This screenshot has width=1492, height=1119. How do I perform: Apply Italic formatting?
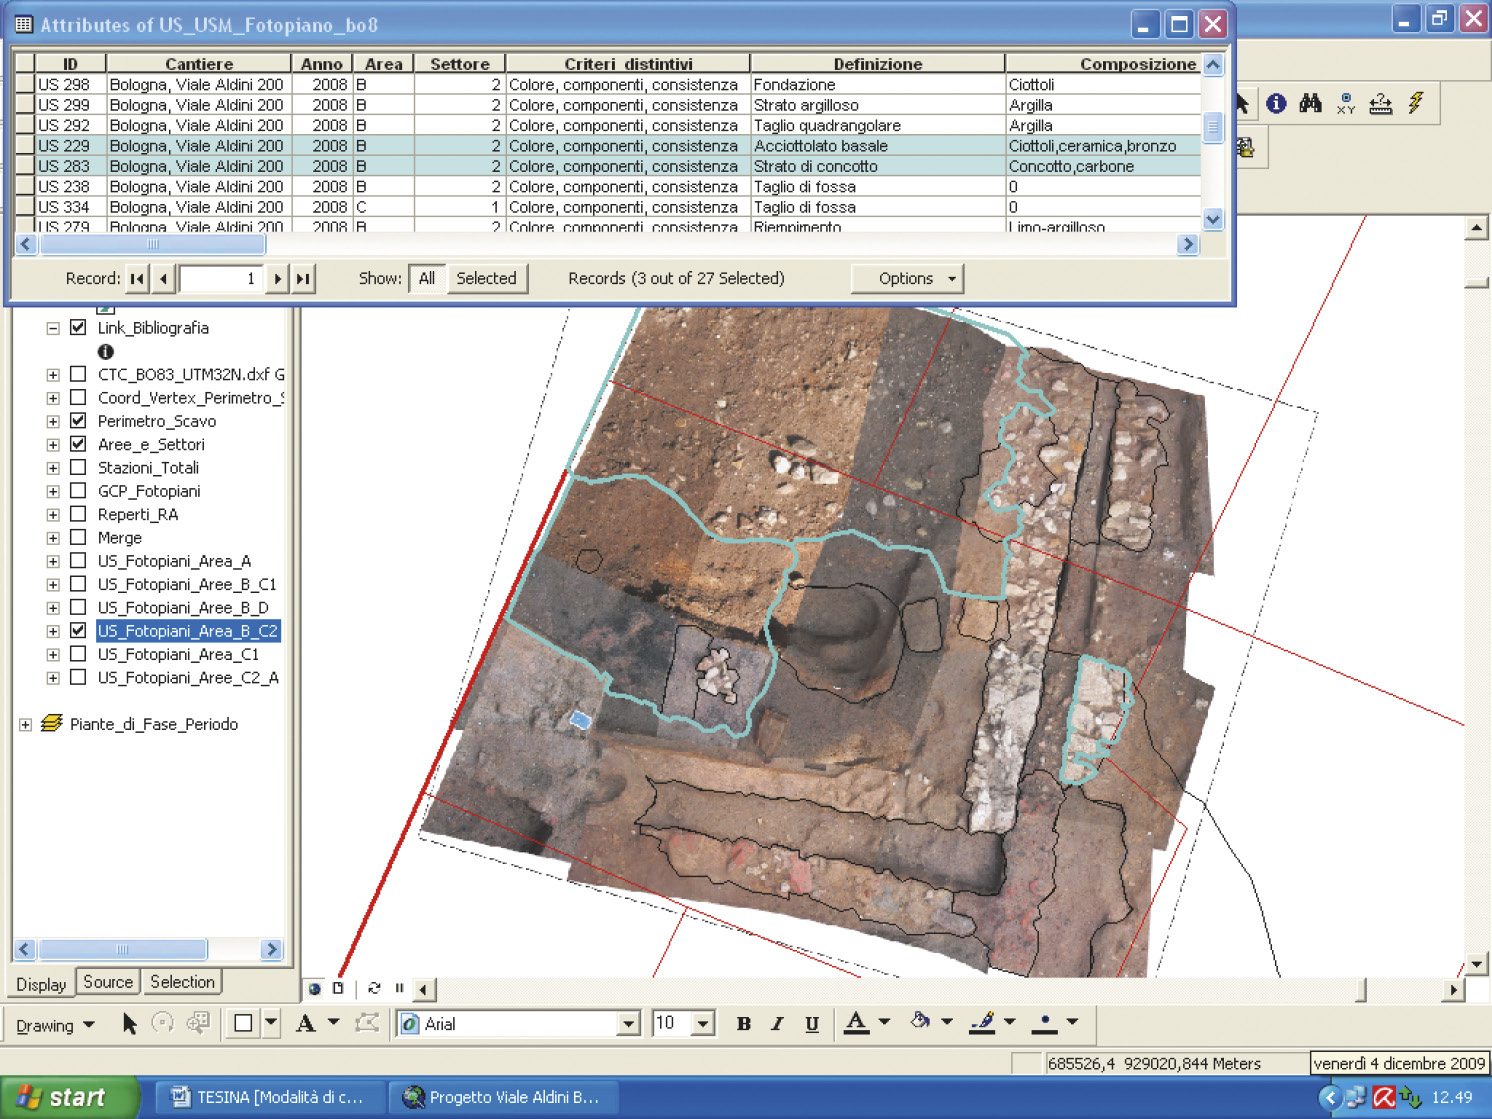777,1024
